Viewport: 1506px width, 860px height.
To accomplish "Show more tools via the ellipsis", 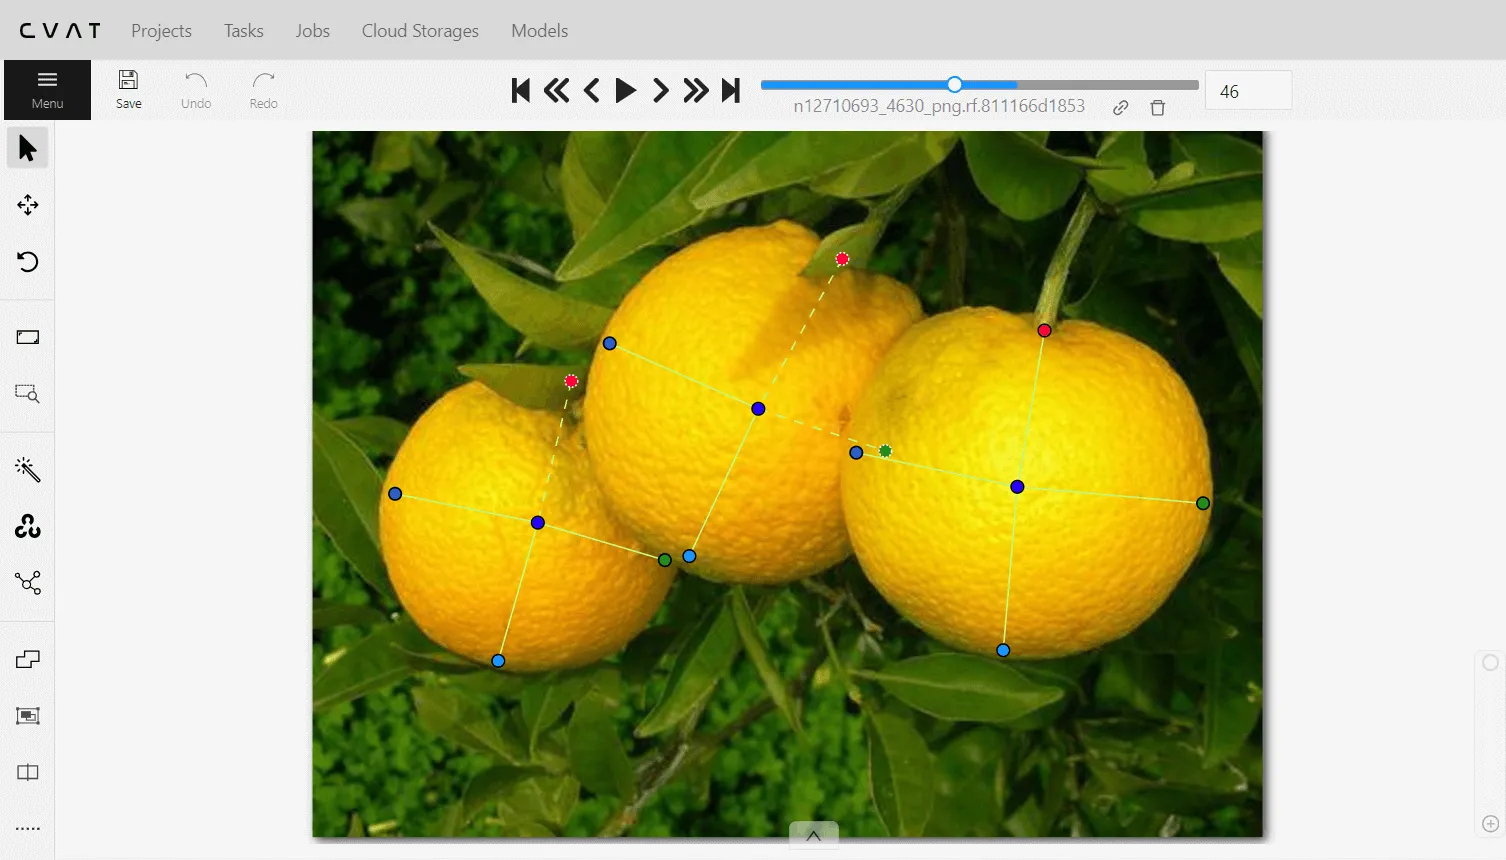I will pos(27,829).
